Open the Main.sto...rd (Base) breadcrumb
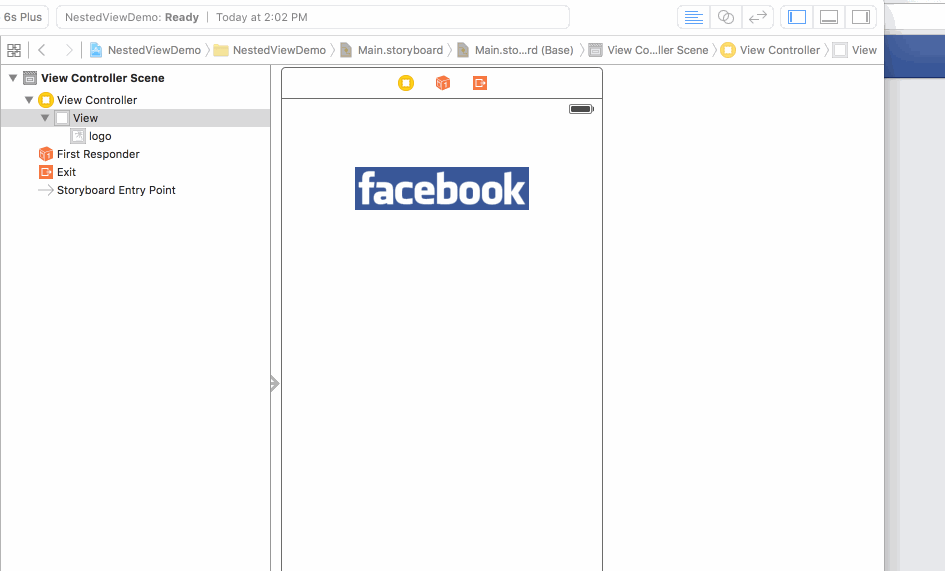Screen dimensions: 945x571 click(515, 50)
